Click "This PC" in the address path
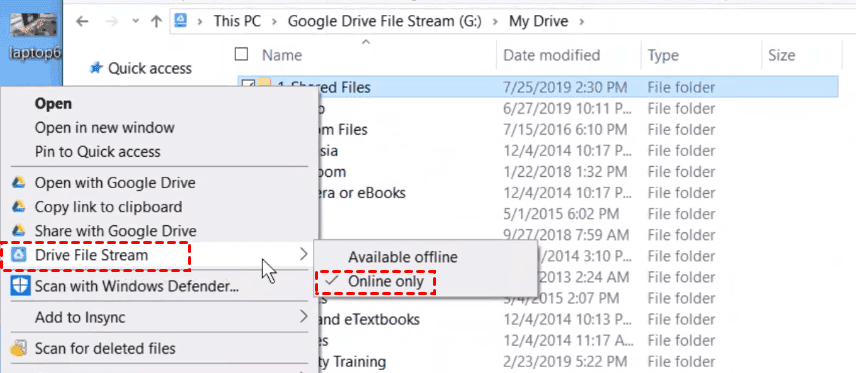Viewport: 856px width, 373px height. pyautogui.click(x=237, y=22)
